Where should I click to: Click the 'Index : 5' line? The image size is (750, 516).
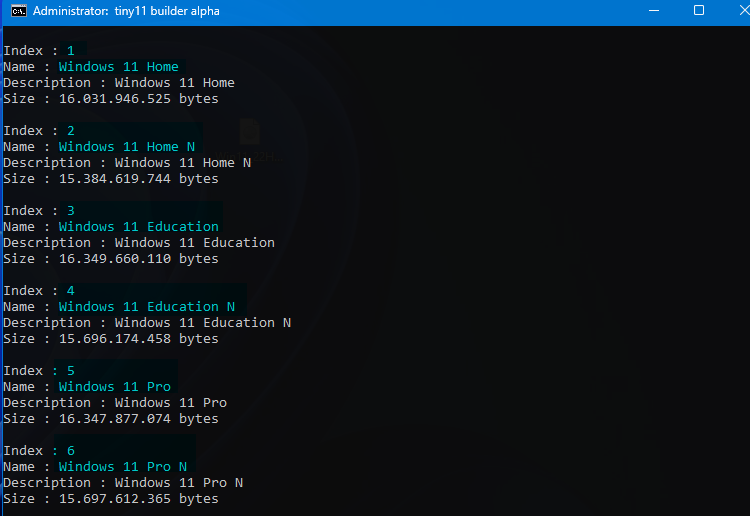(x=39, y=371)
